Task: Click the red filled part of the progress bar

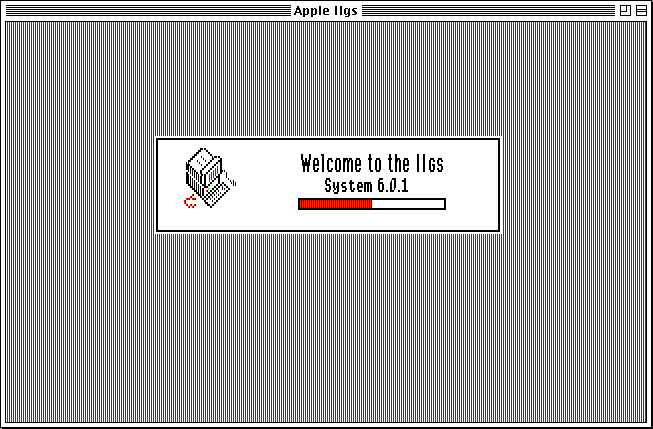Action: click(x=335, y=204)
